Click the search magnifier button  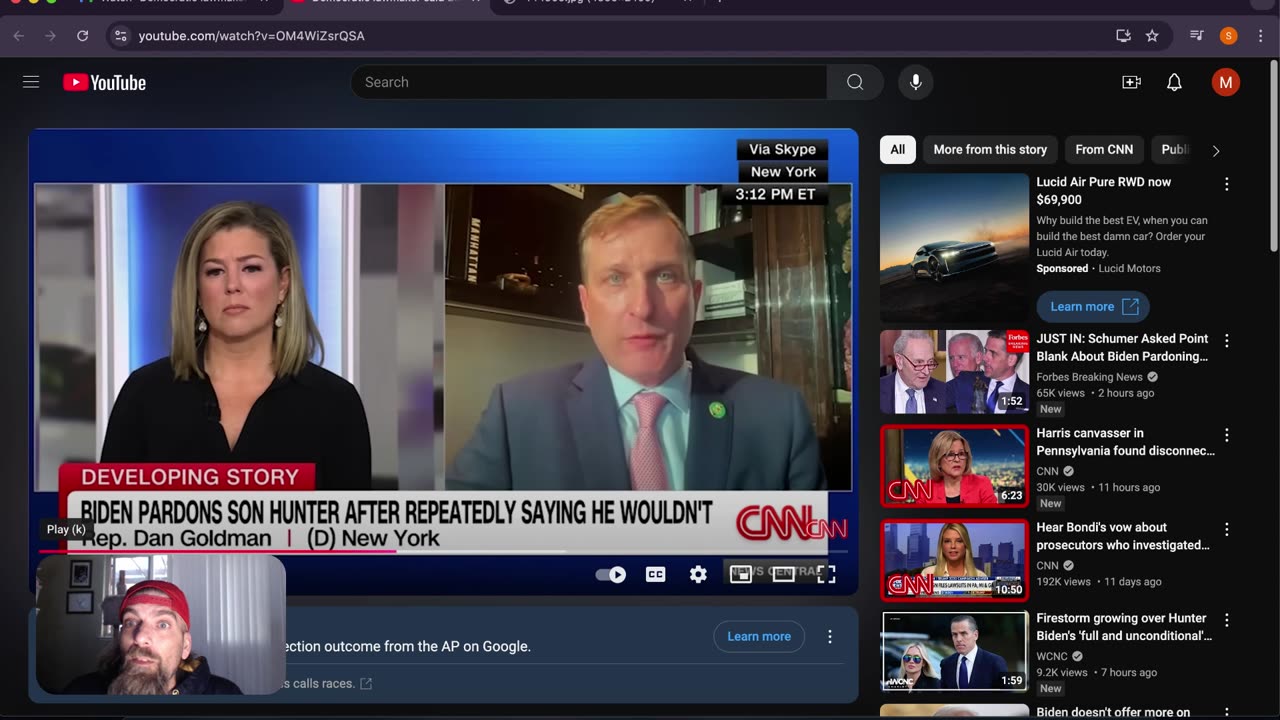coord(855,82)
